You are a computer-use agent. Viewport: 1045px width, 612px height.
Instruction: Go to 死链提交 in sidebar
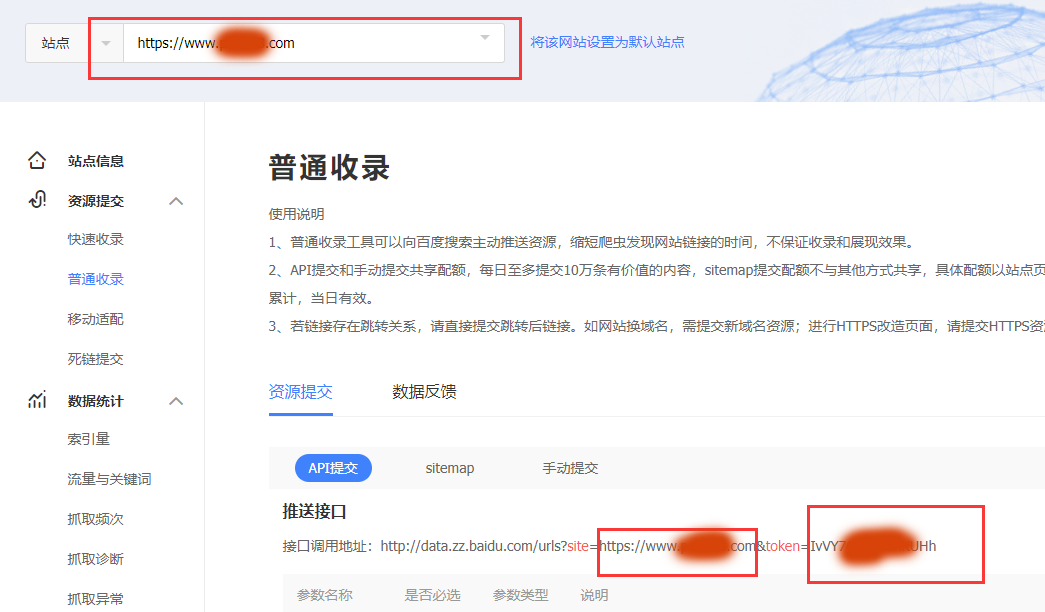point(96,359)
